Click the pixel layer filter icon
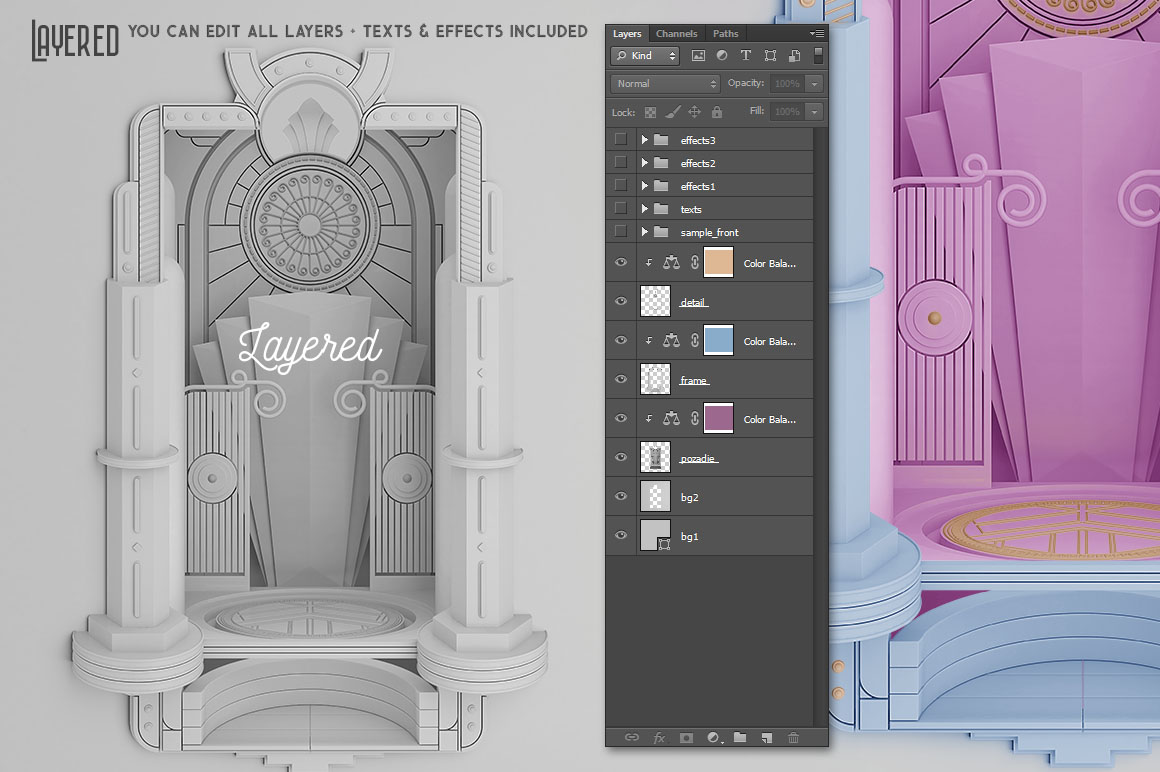This screenshot has height=772, width=1160. click(698, 56)
